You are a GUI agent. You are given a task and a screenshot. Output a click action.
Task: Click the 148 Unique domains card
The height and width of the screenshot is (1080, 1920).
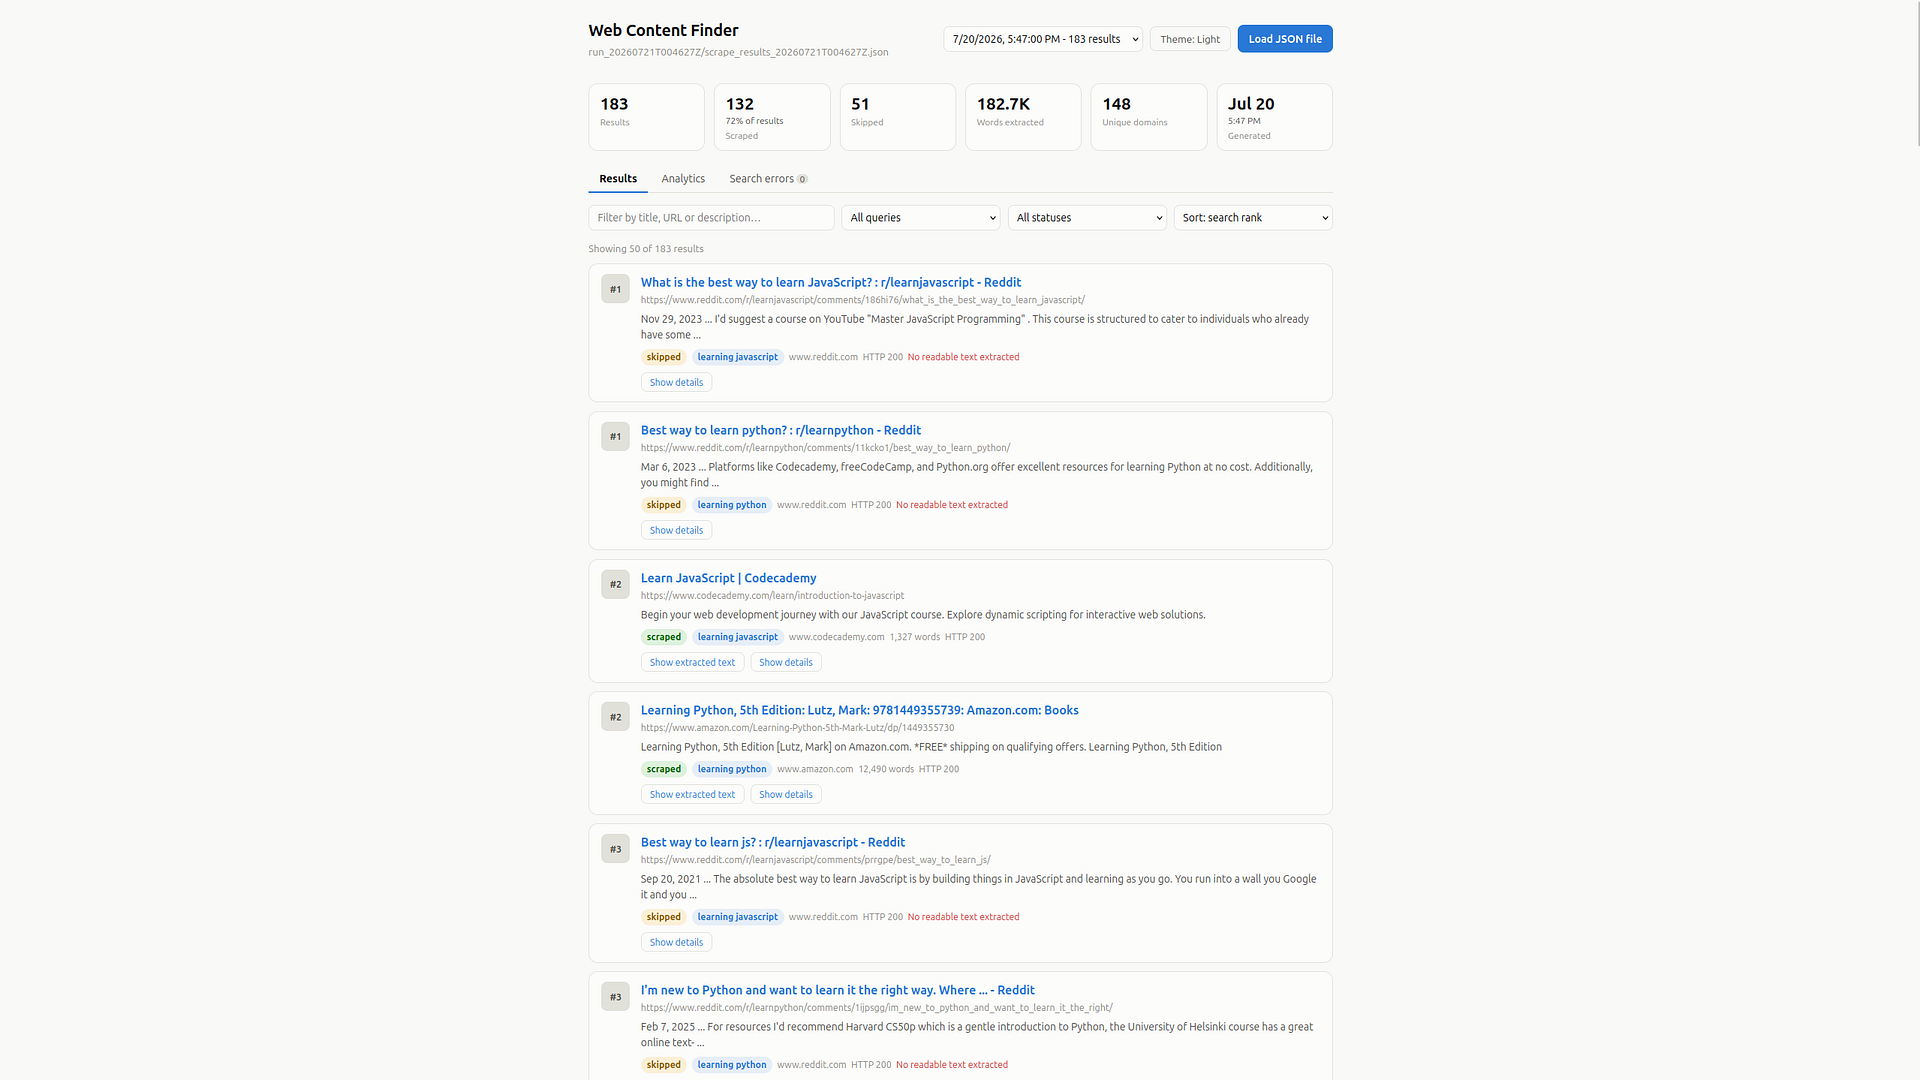coord(1149,117)
